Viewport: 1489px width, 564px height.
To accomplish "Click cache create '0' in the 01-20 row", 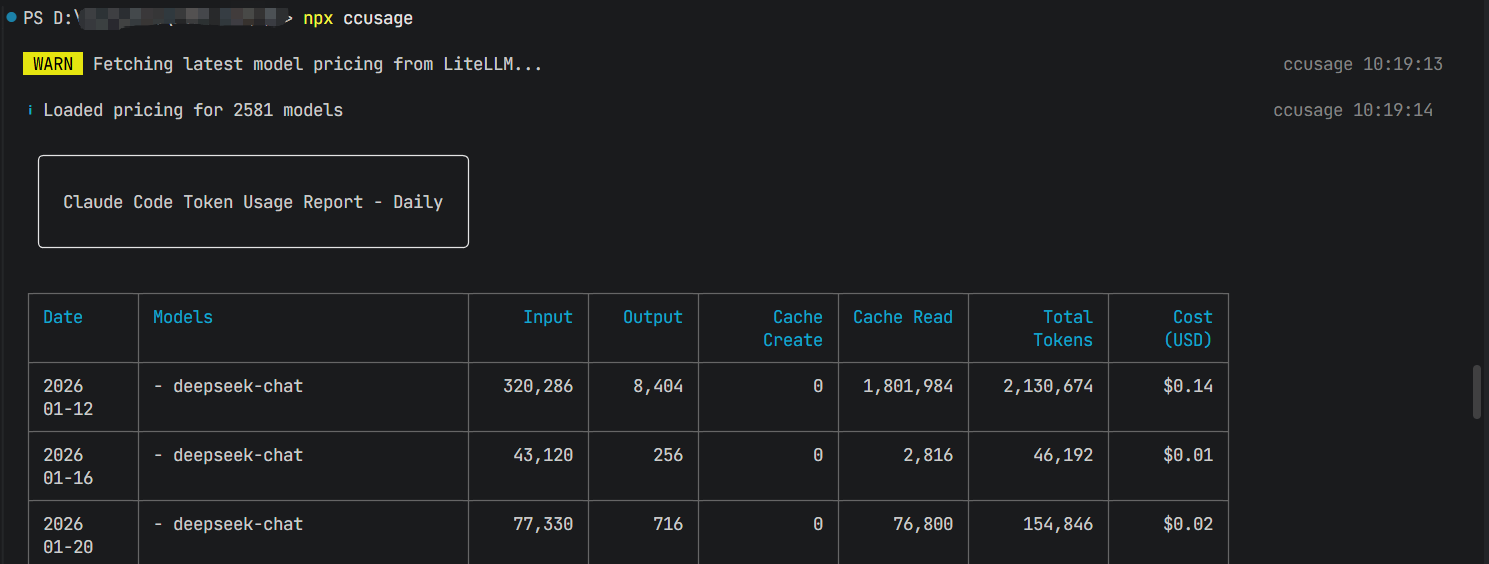I will (818, 524).
